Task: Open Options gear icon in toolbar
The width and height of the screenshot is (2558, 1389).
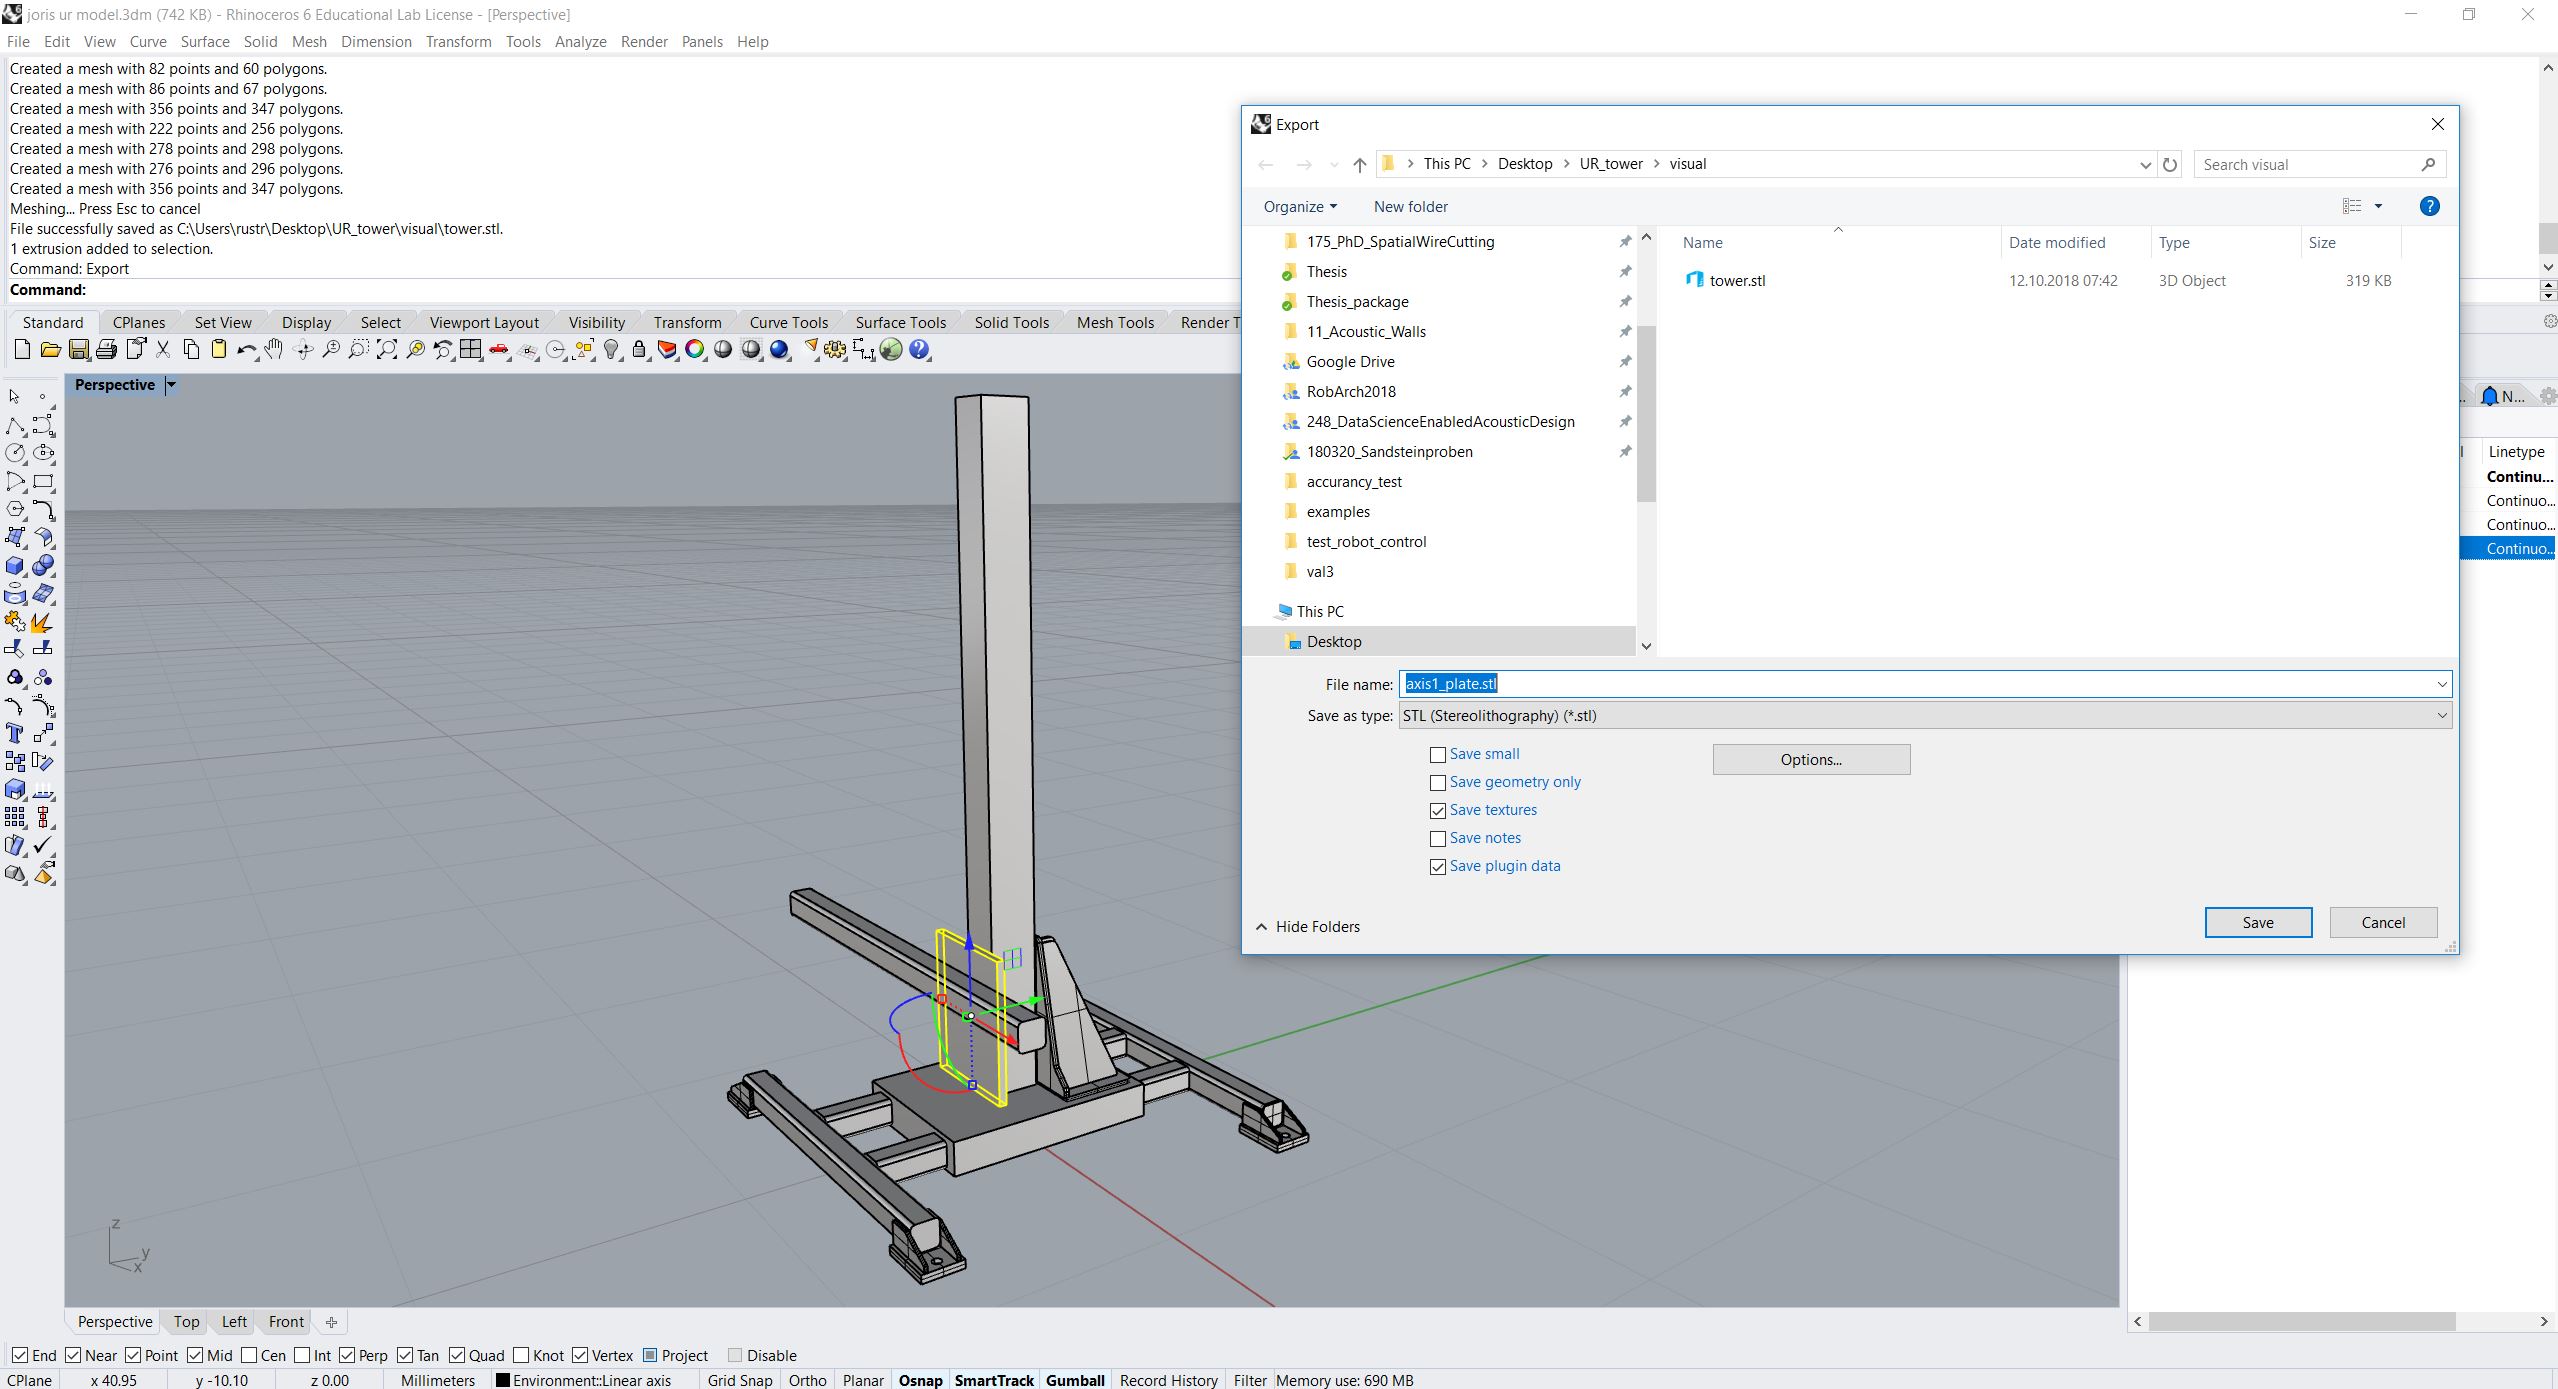Action: (835, 350)
